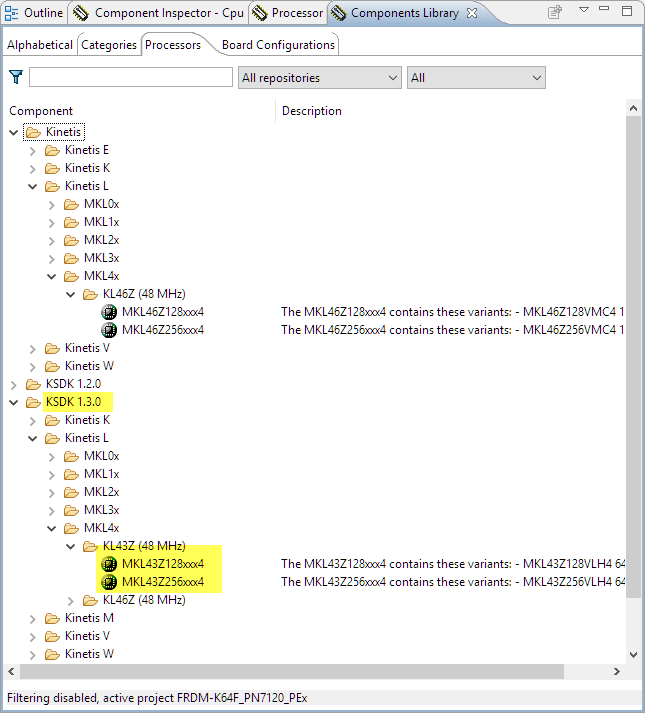Collapse the KL43Z (48 MHz) node
Viewport: 645px width, 713px height.
[x=71, y=547]
